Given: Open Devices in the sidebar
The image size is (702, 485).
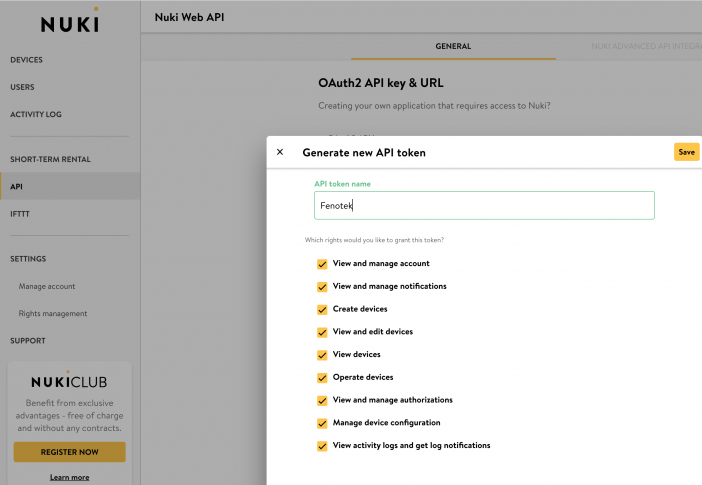Looking at the screenshot, I should tap(26, 60).
